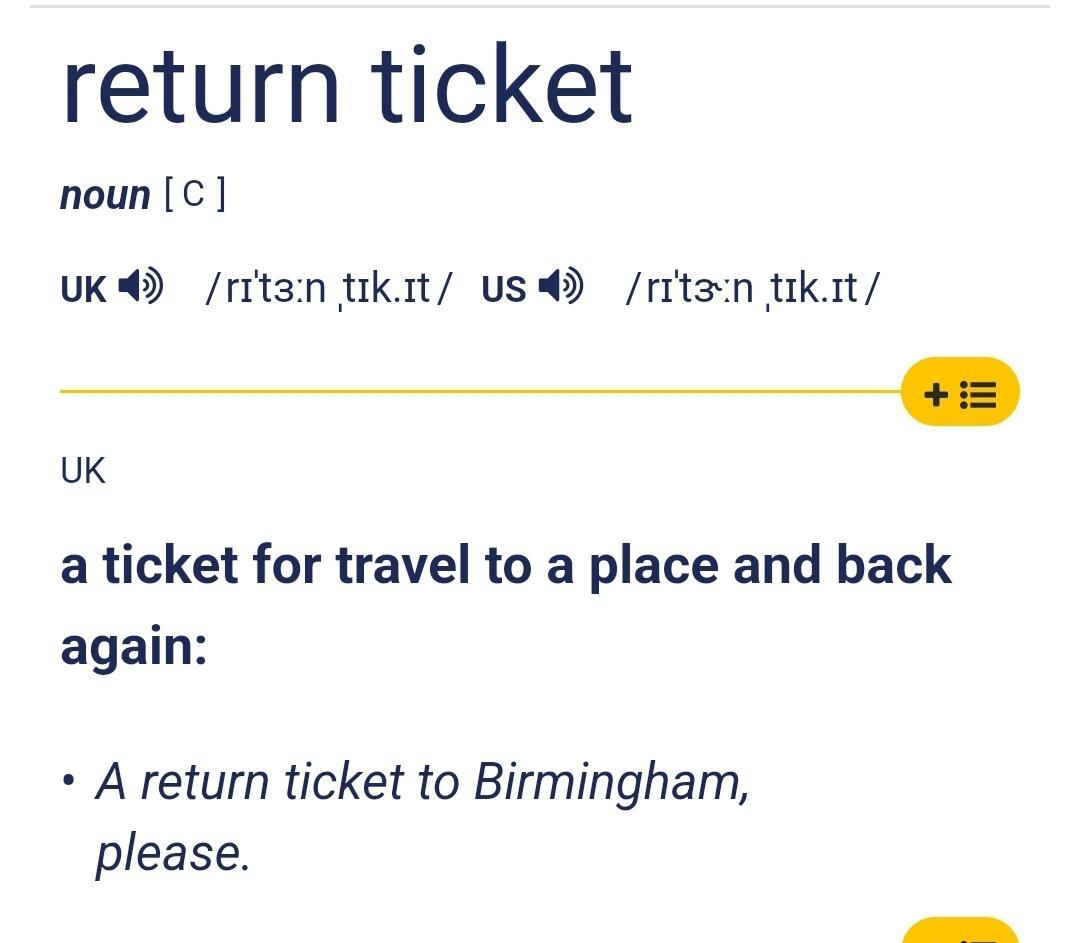Viewport: 1080px width, 943px height.
Task: Click the 'noun' part of speech label
Action: [x=105, y=196]
